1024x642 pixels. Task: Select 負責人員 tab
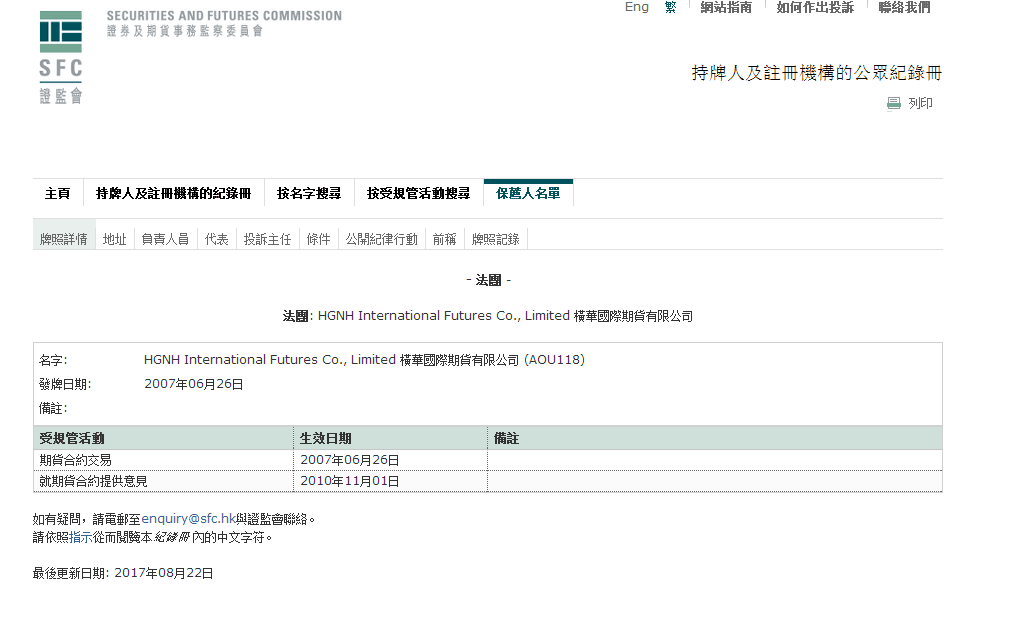click(x=165, y=239)
